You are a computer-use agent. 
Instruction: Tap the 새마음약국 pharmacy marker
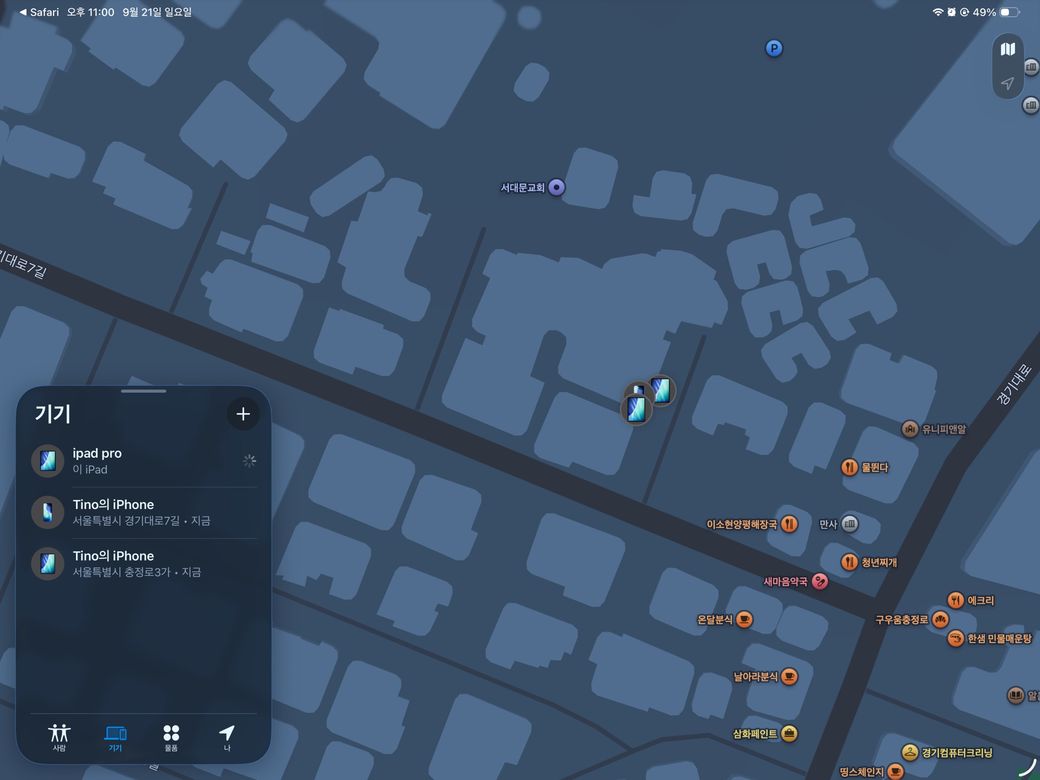820,582
